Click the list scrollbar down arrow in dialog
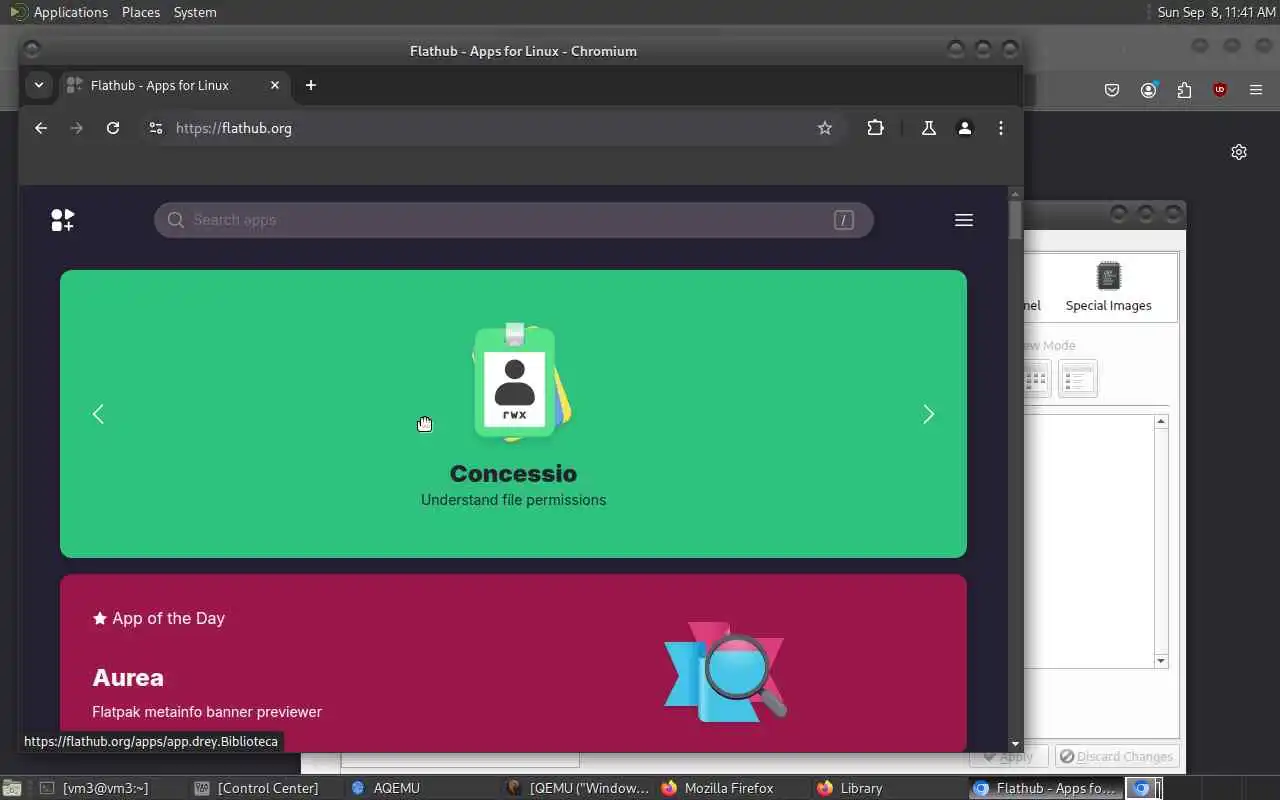The width and height of the screenshot is (1280, 800). pos(1161,661)
